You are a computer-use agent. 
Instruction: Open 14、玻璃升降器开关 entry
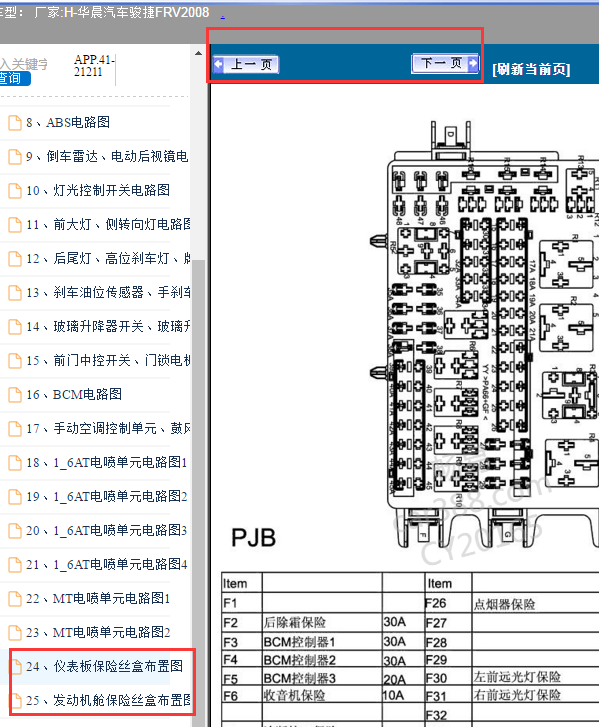[x=108, y=326]
